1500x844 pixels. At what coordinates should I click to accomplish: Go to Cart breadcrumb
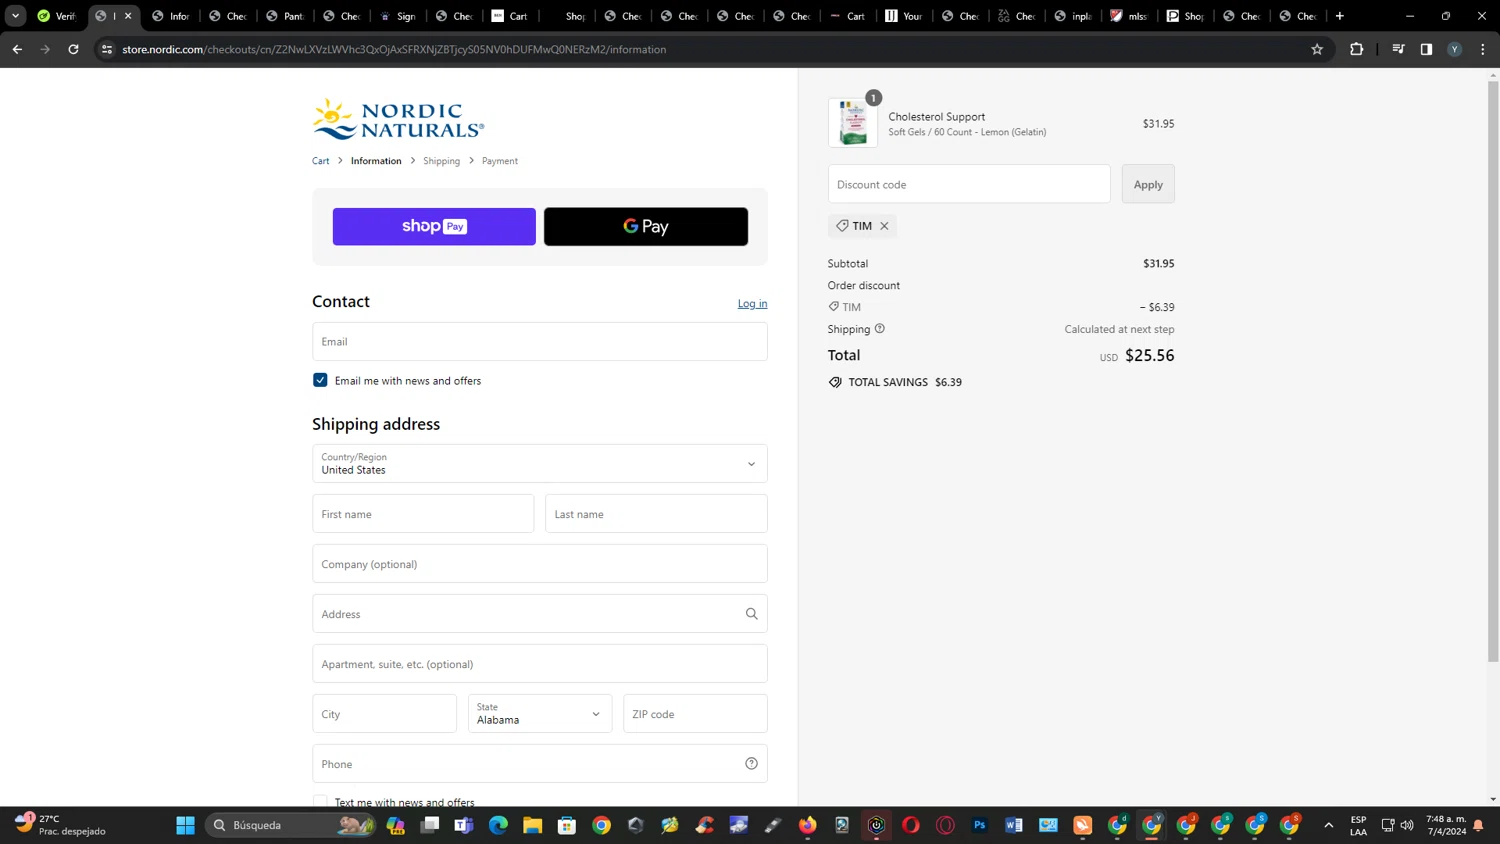[320, 161]
